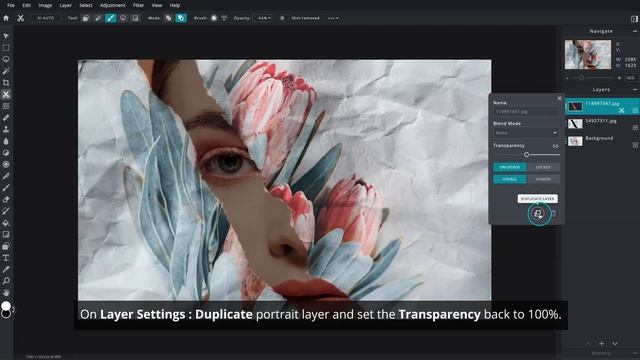Image resolution: width=640 pixels, height=360 pixels.
Task: Click the Transparency slider handle
Action: click(x=527, y=155)
